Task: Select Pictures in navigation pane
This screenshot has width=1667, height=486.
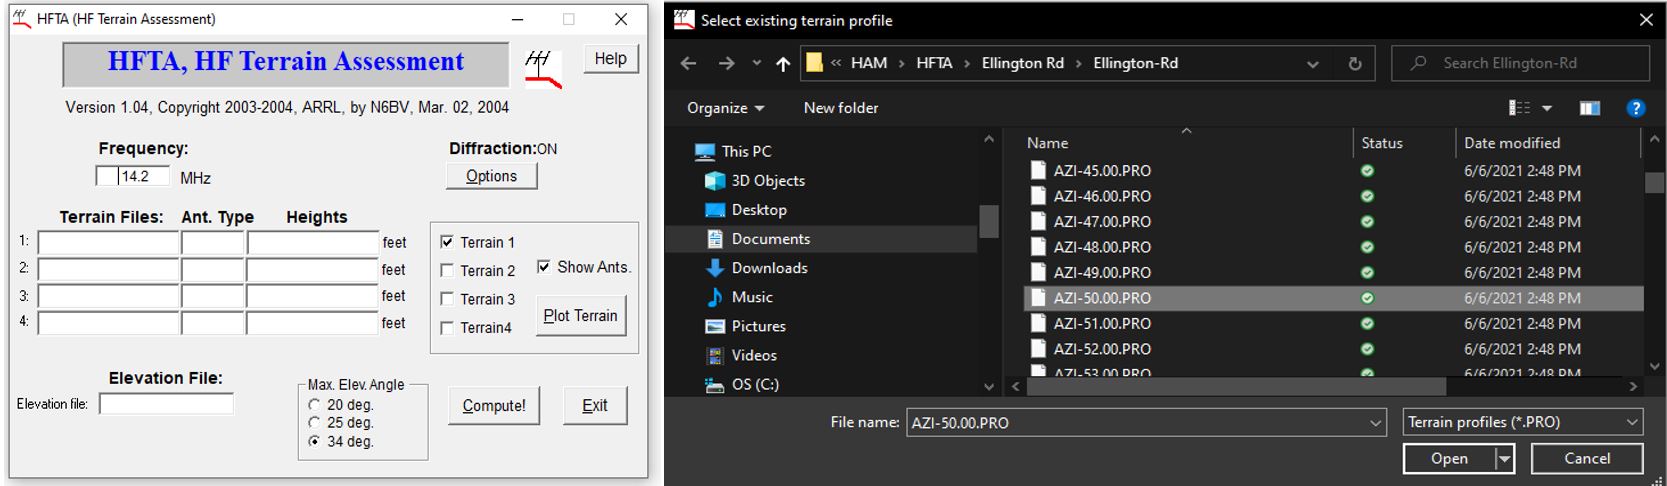Action: pos(758,326)
